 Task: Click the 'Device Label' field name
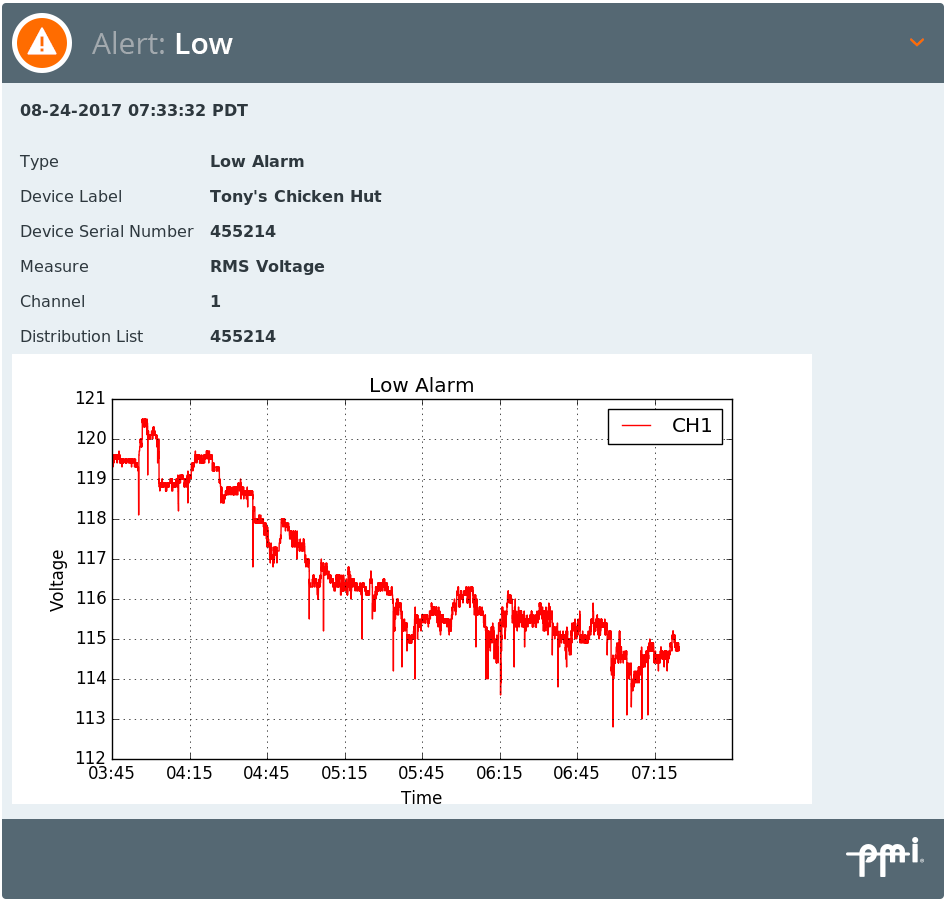pos(71,197)
